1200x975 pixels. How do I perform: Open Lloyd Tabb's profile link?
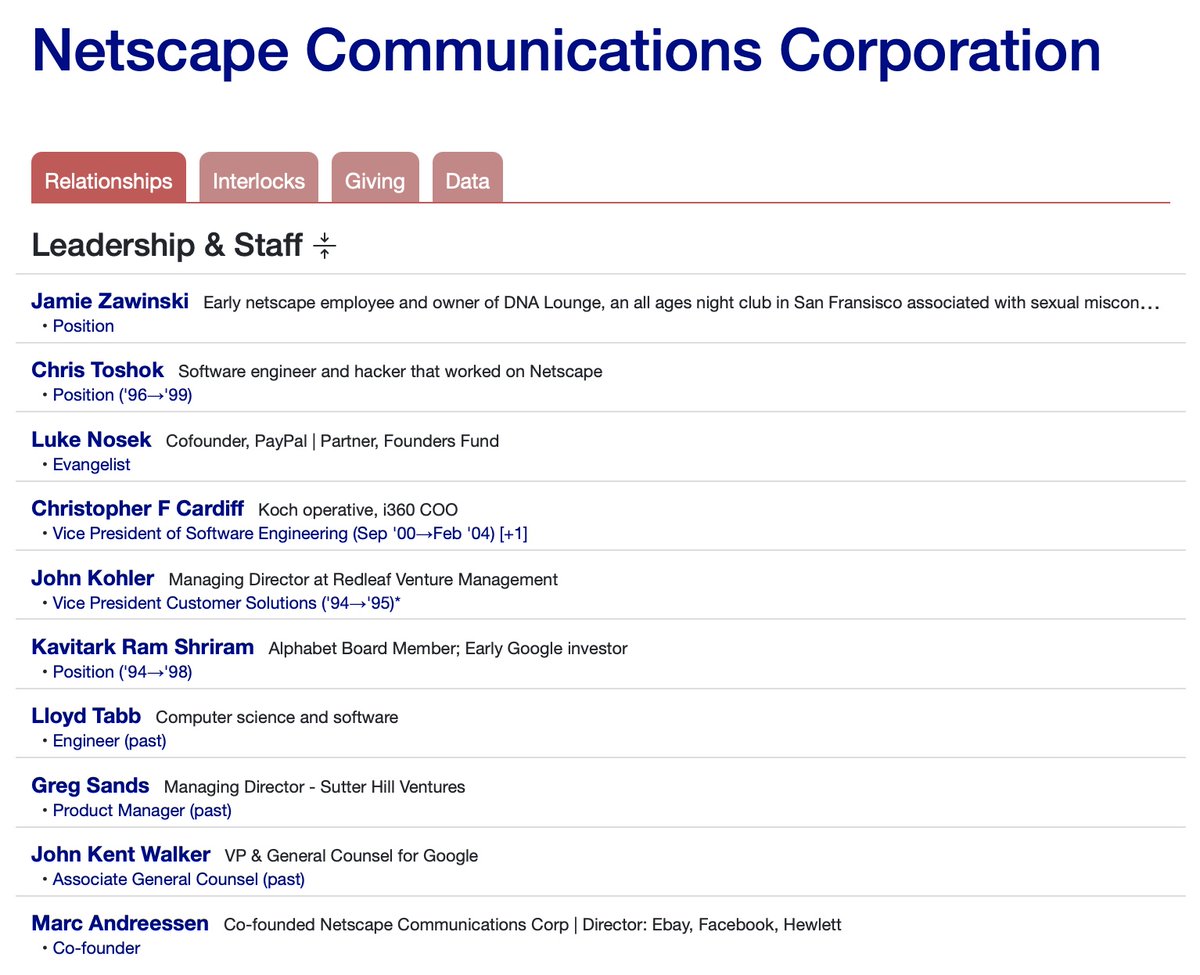click(86, 716)
